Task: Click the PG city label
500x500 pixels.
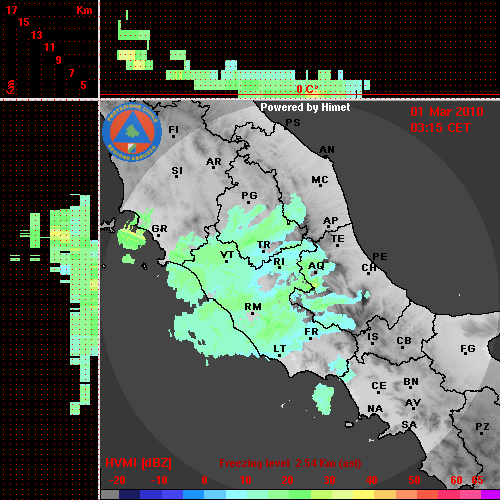Action: tap(249, 195)
